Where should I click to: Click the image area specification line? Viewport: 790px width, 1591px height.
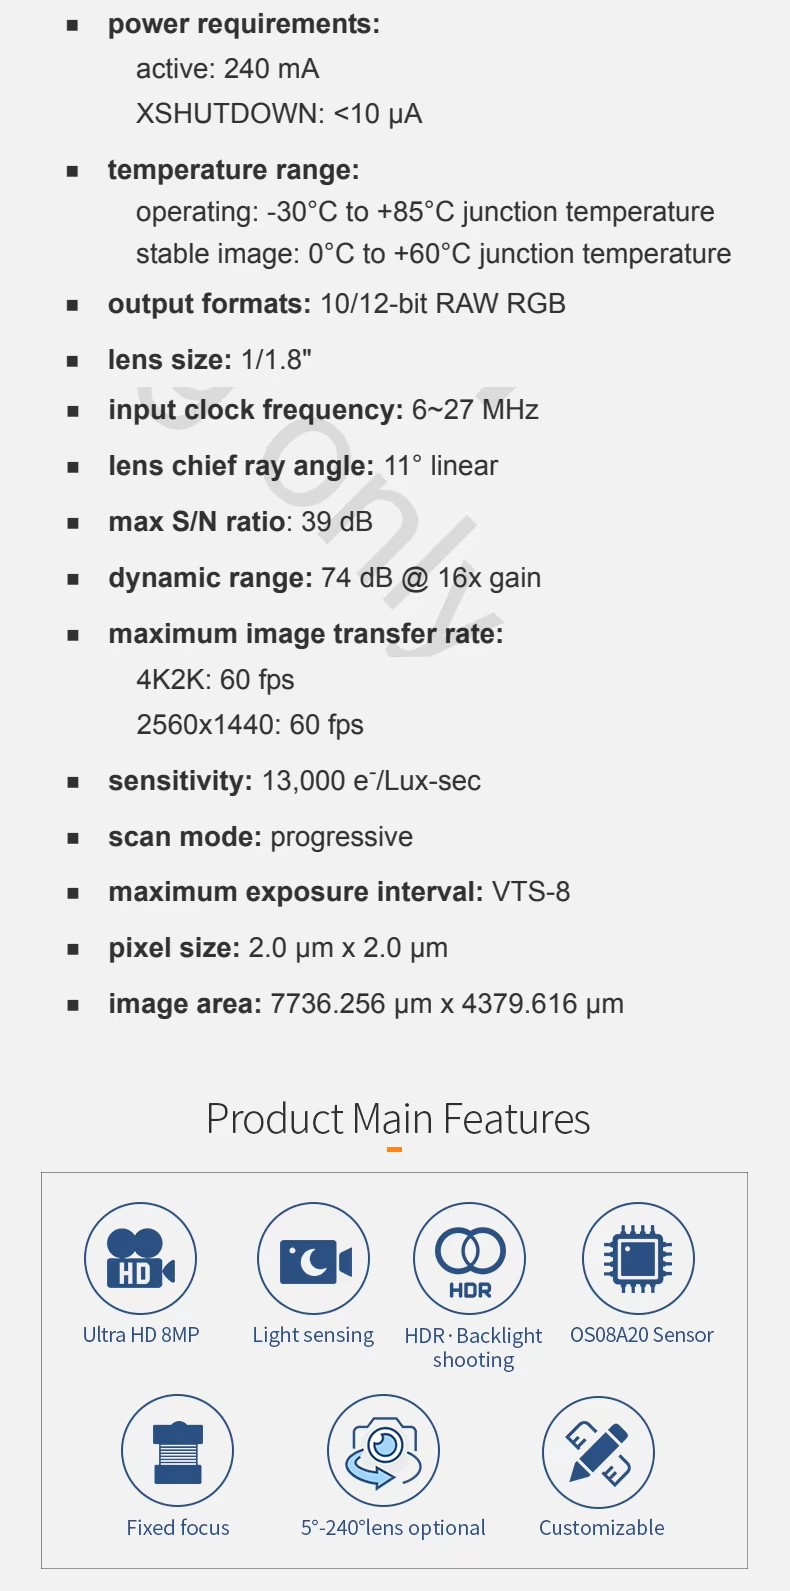[x=366, y=1004]
